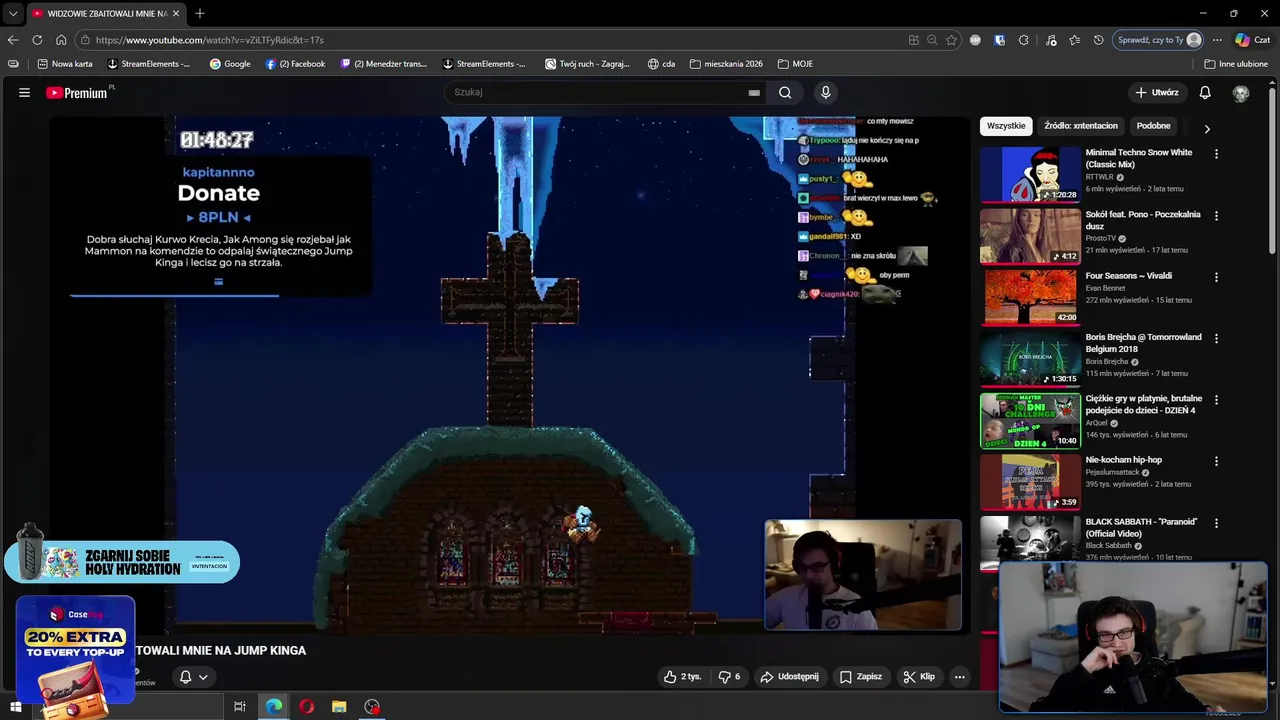Open options for Sokół Poczekalnia dusz

(x=1216, y=215)
